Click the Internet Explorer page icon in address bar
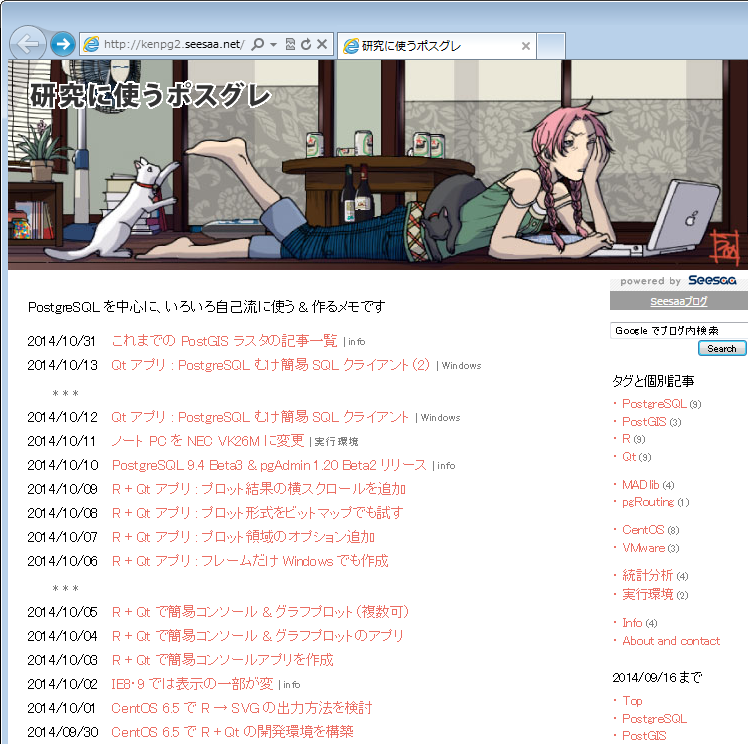748x744 pixels. pos(91,44)
